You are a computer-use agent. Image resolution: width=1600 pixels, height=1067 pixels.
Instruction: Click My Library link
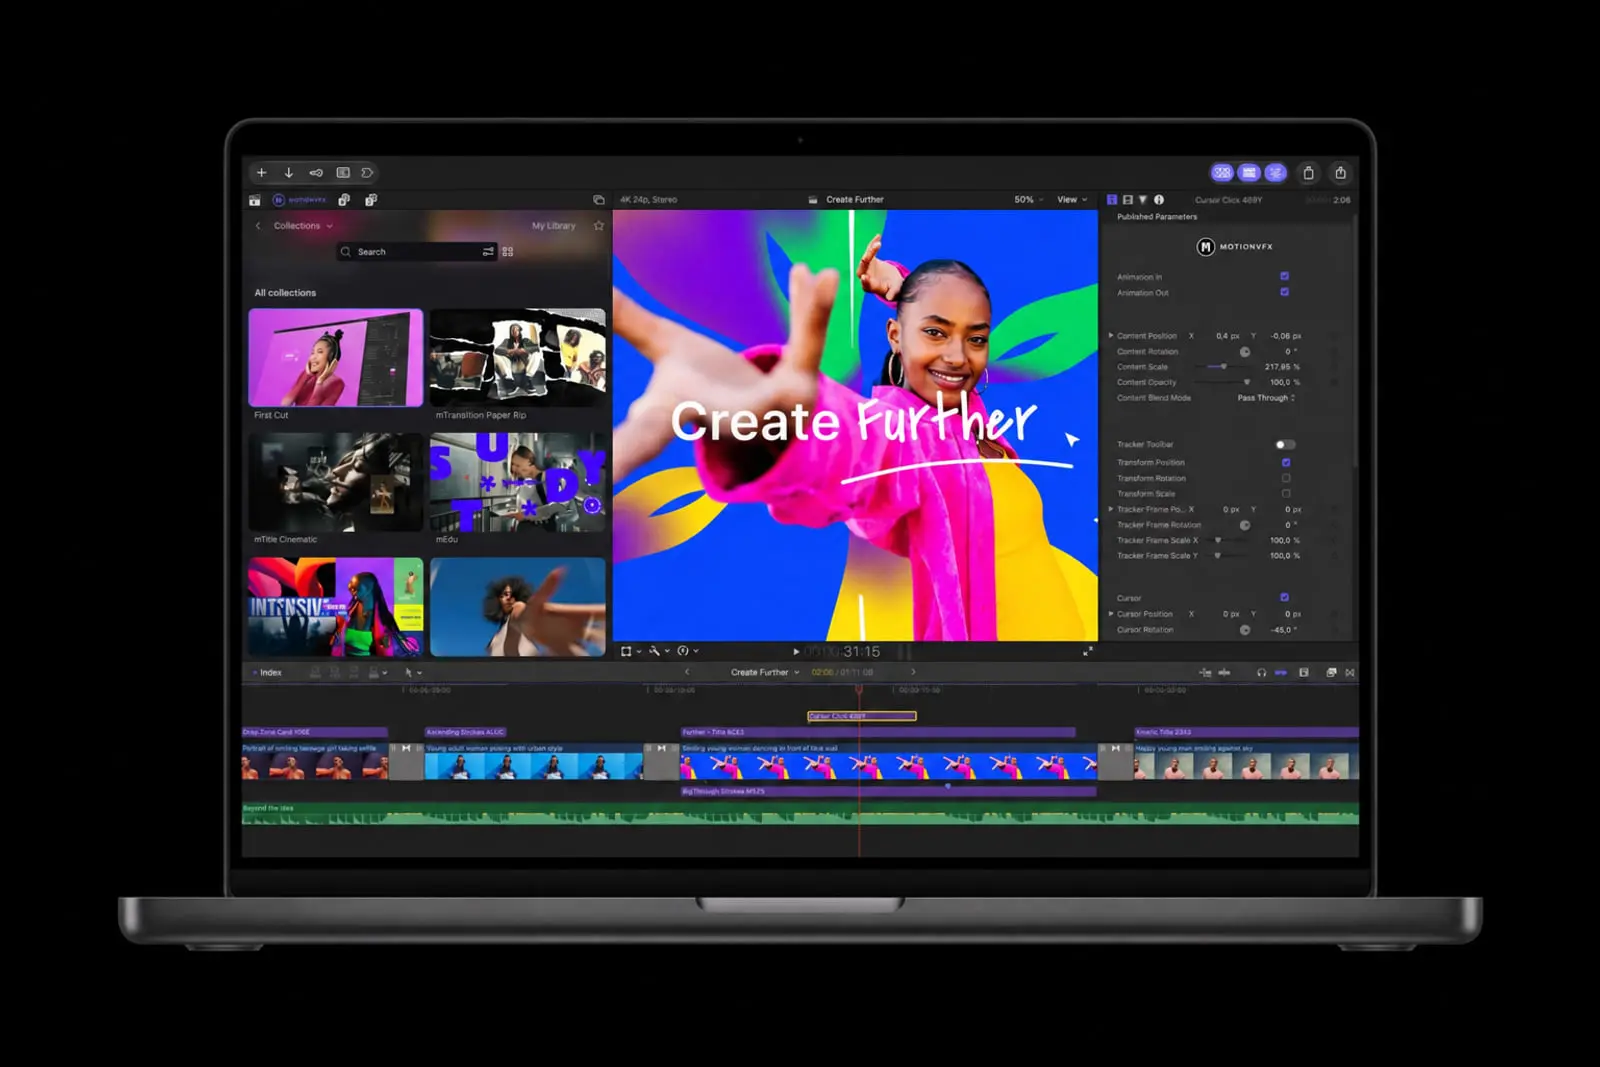[553, 226]
